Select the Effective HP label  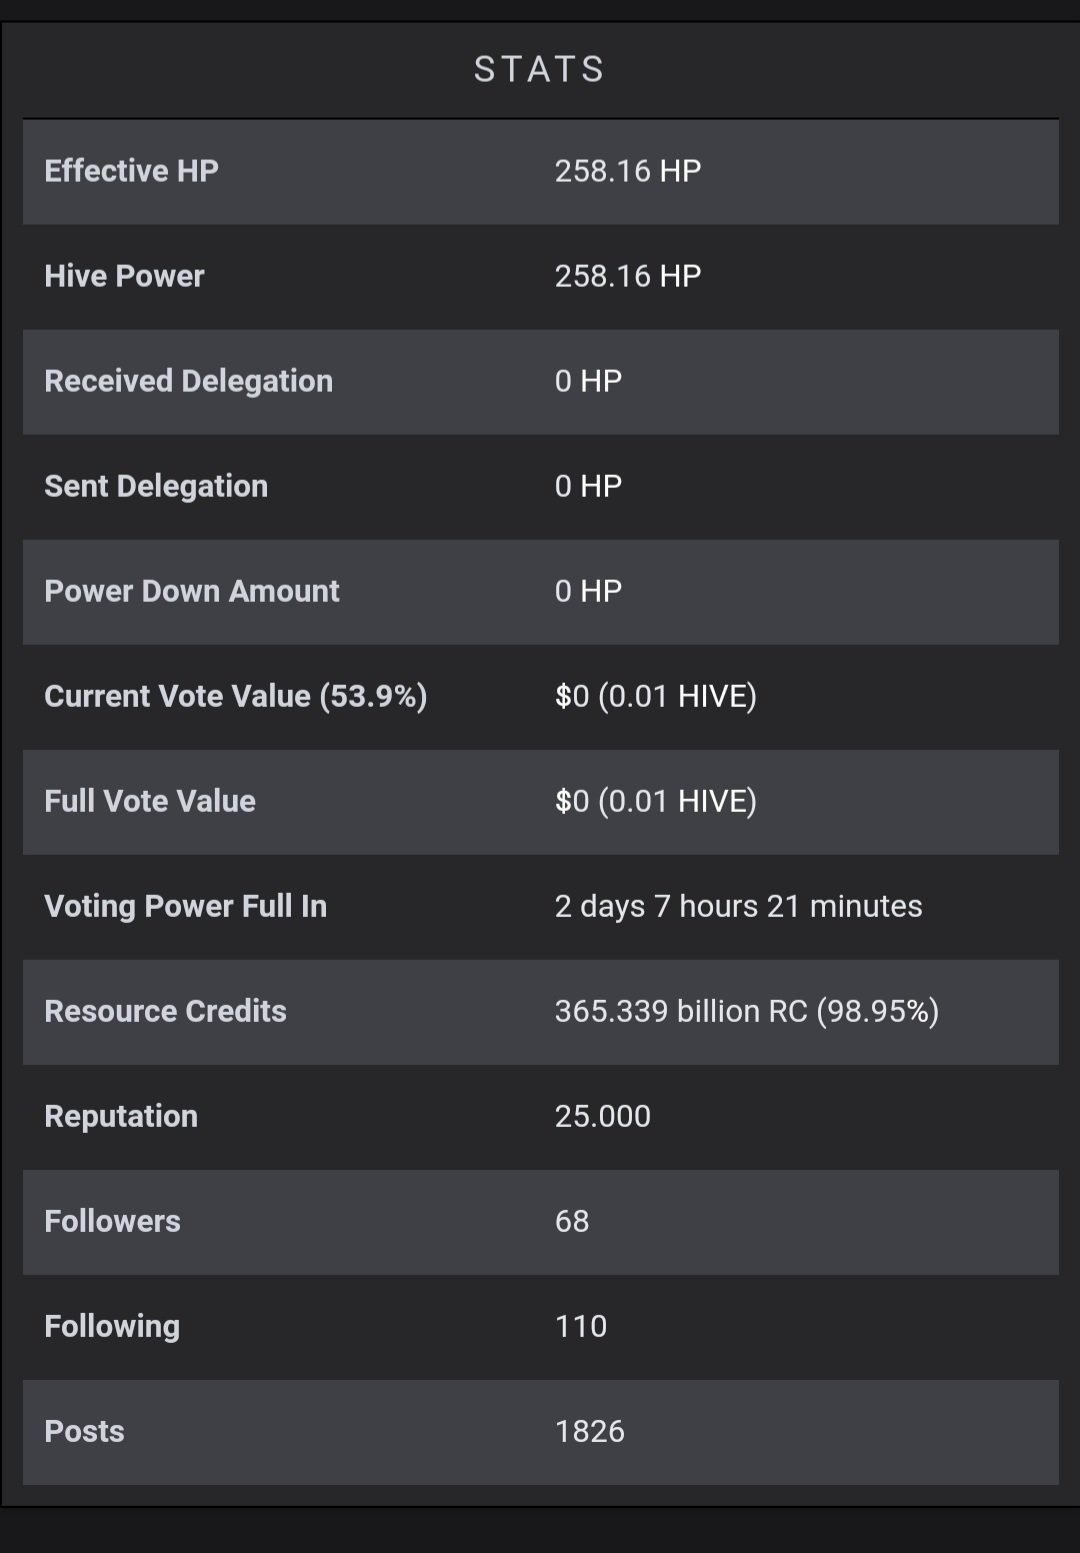pyautogui.click(x=131, y=171)
